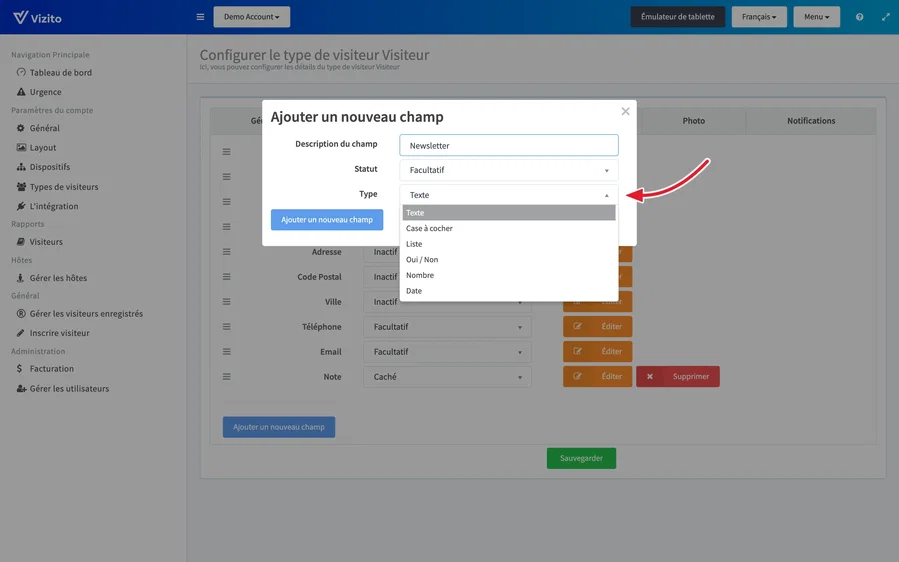Click the Urgence warning triangle icon
The image size is (899, 562).
(21, 92)
